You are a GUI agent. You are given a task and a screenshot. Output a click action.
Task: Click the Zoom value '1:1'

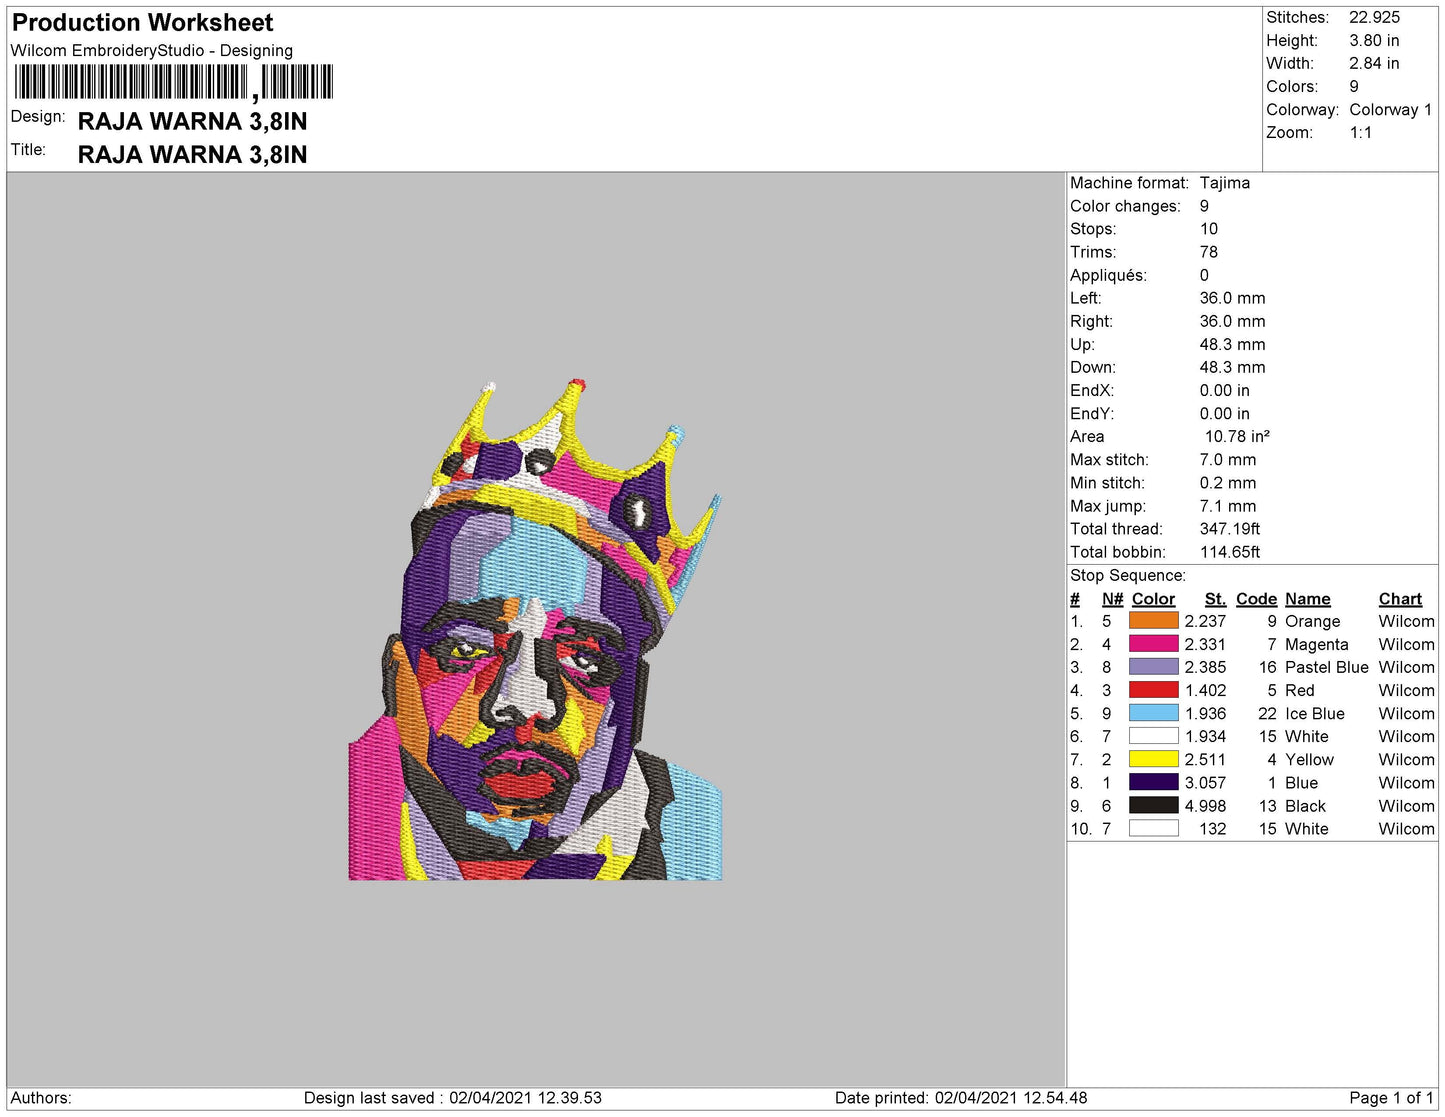click(x=1360, y=132)
